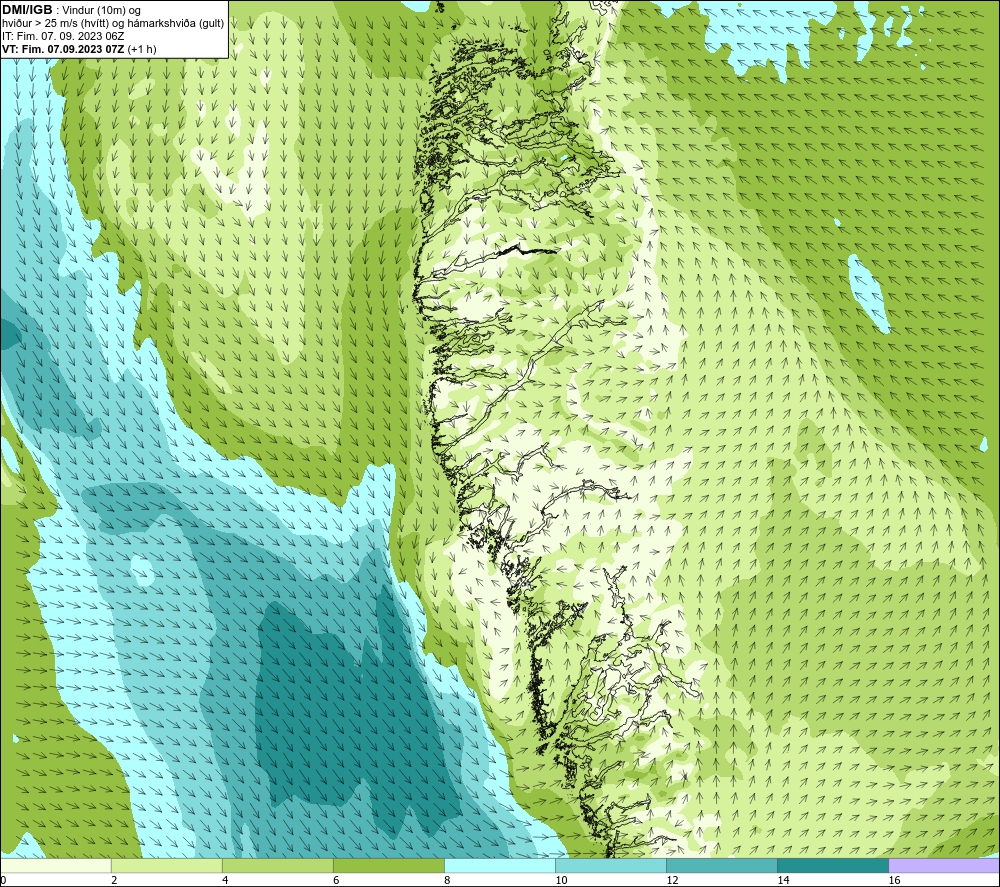Click the '2' label on the wind scale
Viewport: 1000px width, 887px height.
[x=114, y=880]
